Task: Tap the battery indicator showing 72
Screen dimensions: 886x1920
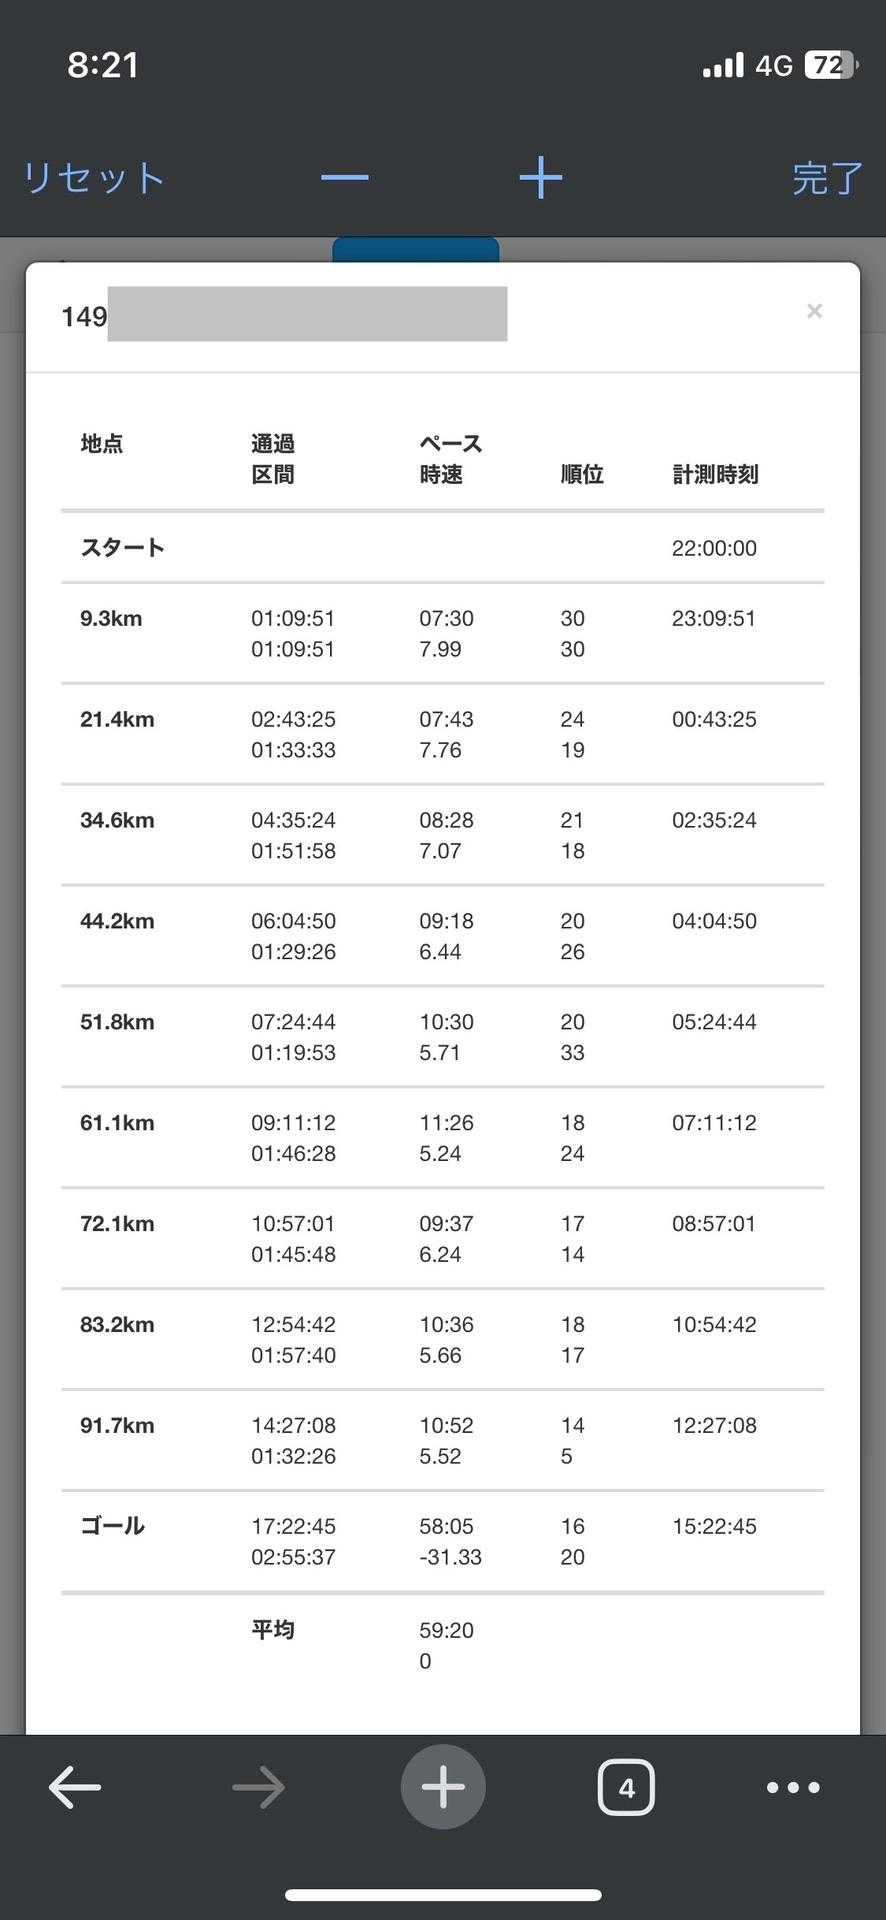Action: pyautogui.click(x=830, y=65)
